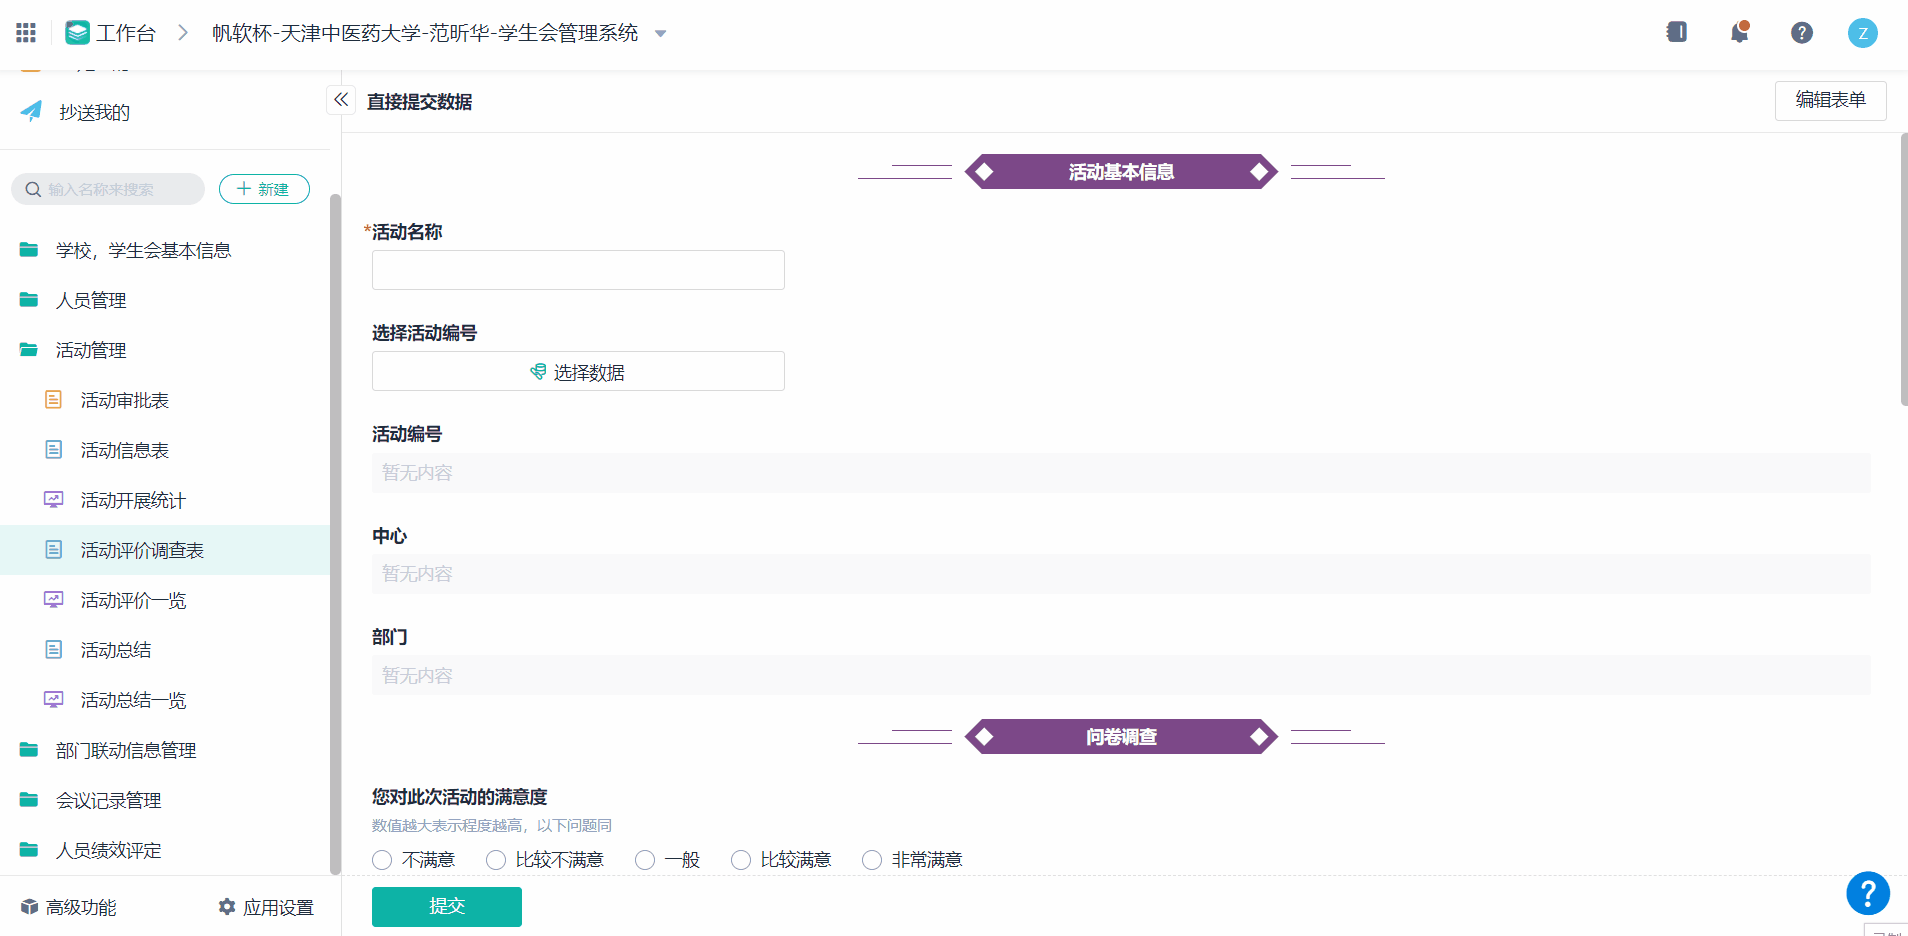Open 活动评价一览 report

(x=133, y=600)
